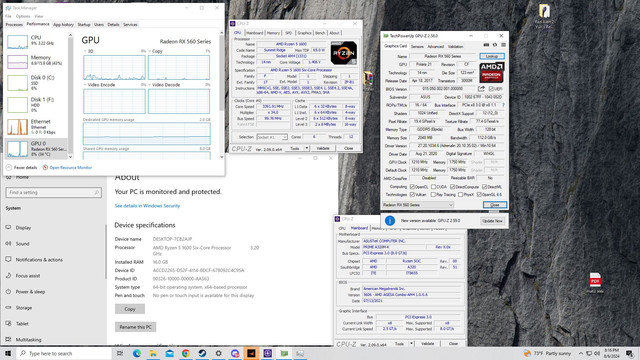640x360 pixels.
Task: Click the Open Resource Monitor icon
Action: (x=45, y=167)
